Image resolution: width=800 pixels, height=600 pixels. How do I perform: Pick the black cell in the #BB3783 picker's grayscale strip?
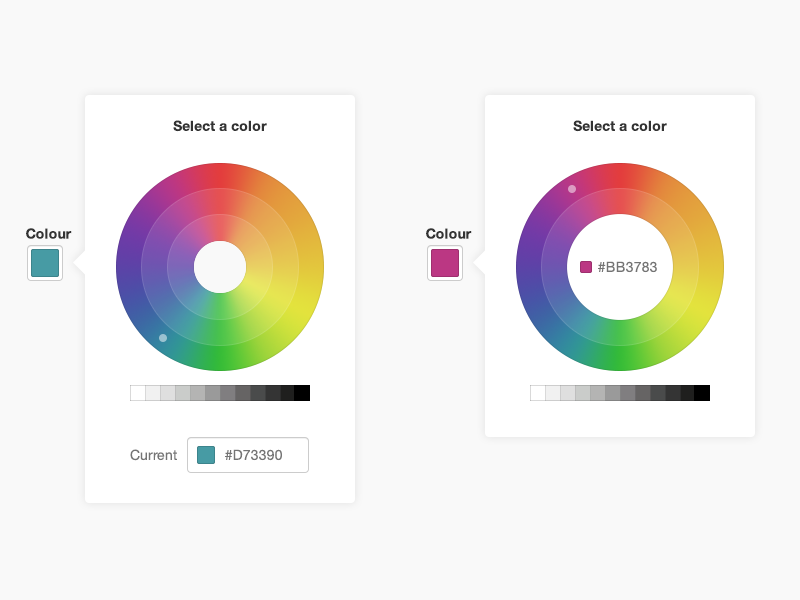tap(702, 393)
